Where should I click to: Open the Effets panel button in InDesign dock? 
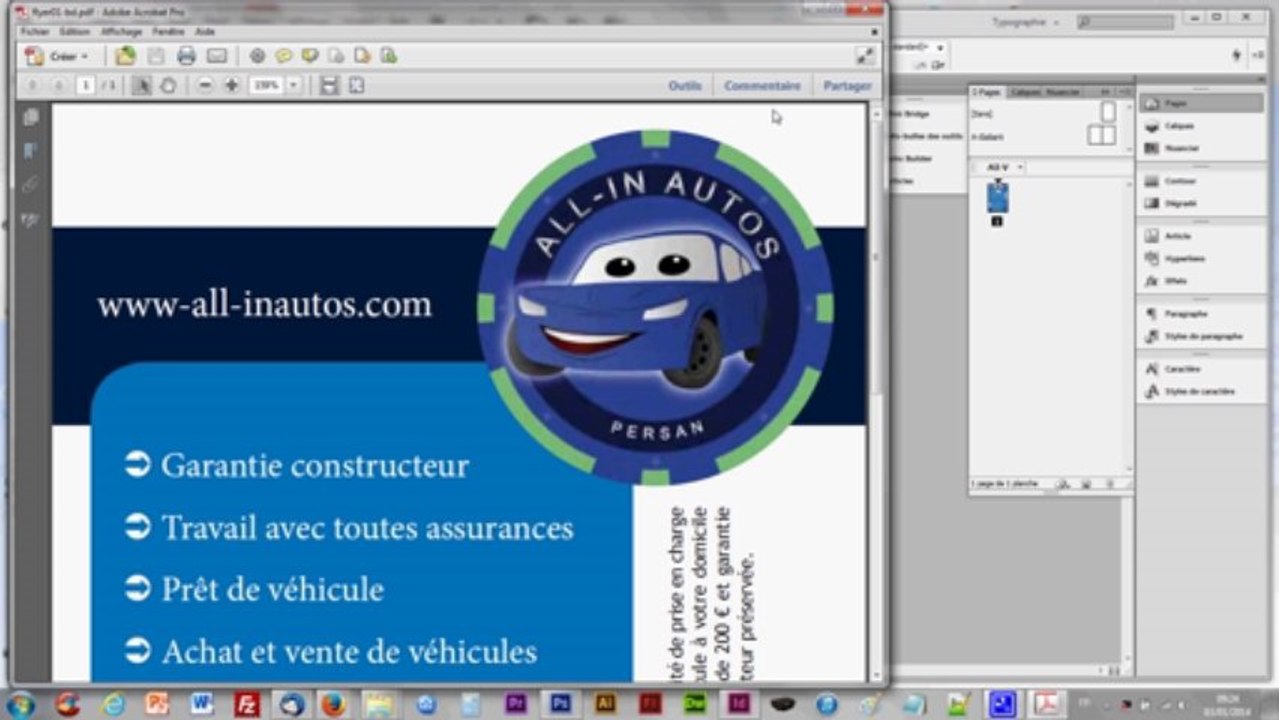(1201, 281)
